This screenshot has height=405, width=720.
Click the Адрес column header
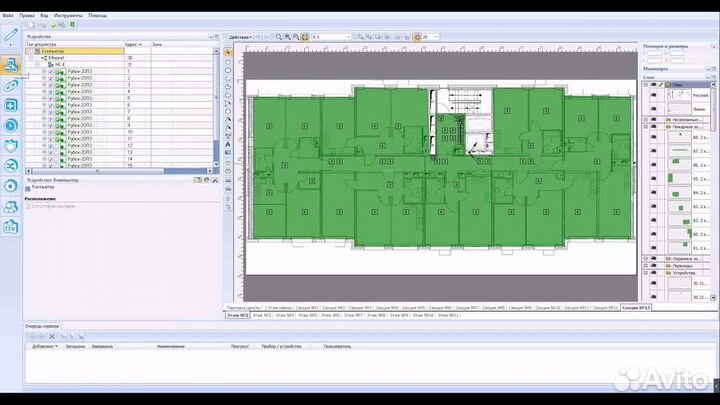click(132, 45)
